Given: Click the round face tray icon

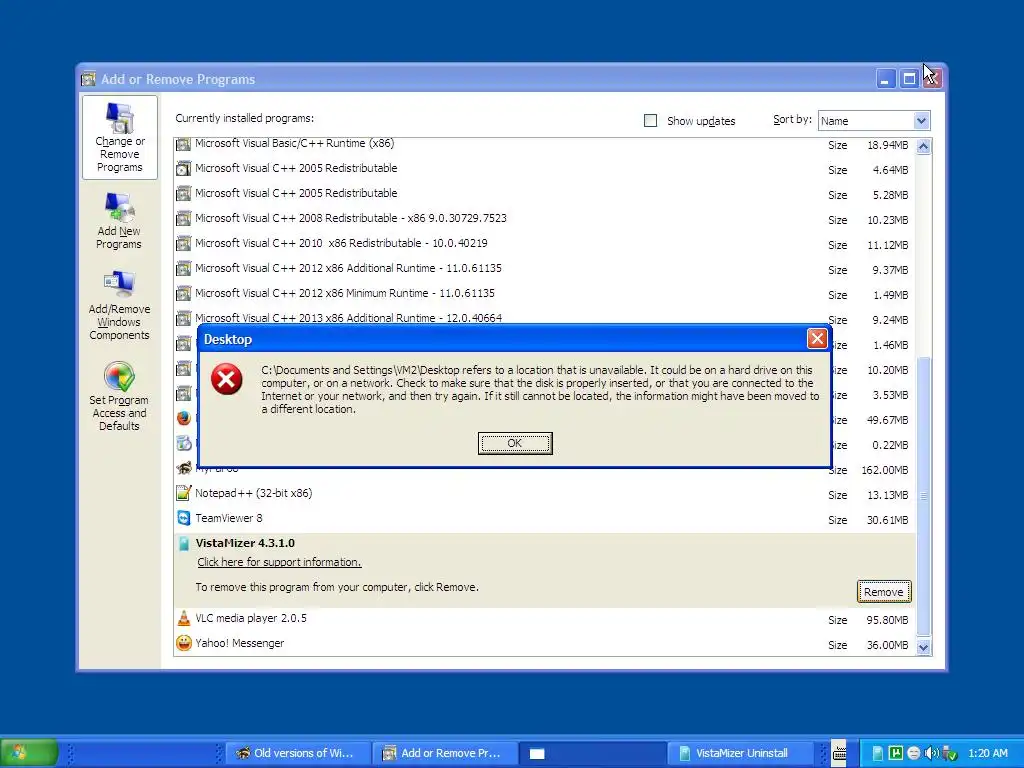Looking at the screenshot, I should point(914,753).
